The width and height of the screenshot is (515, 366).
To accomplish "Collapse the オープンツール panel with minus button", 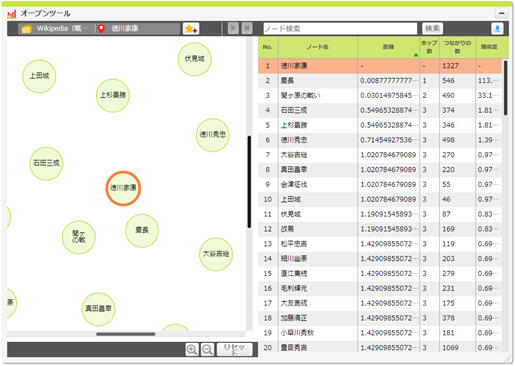I will tap(501, 13).
